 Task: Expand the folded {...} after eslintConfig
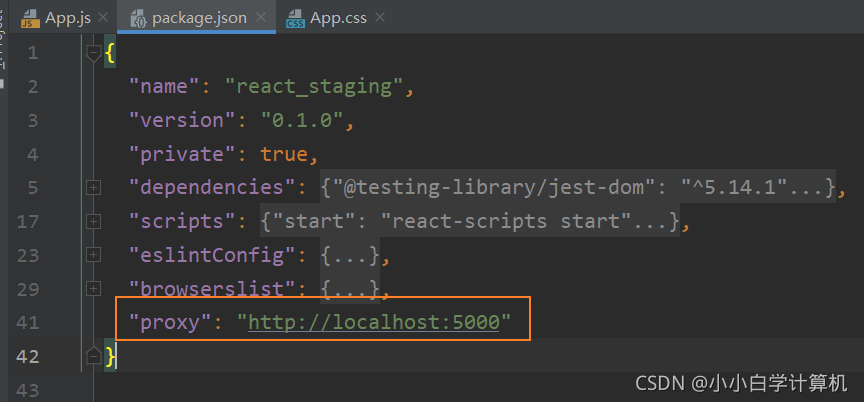(350, 256)
